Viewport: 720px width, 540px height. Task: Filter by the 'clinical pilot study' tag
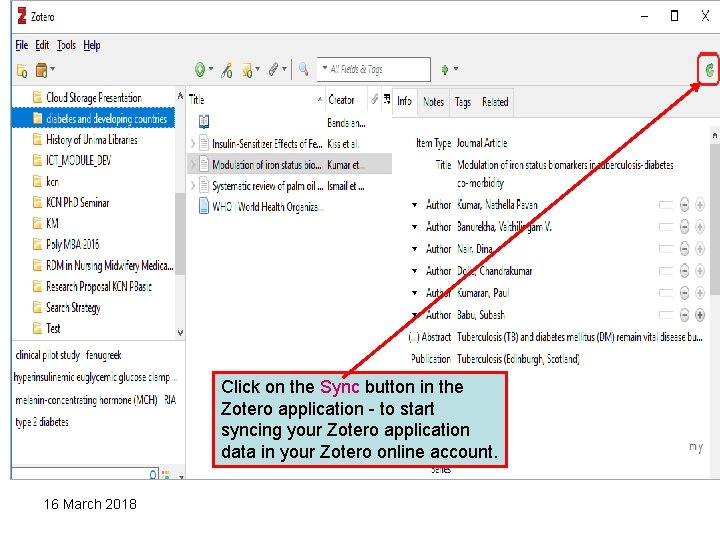[x=48, y=355]
